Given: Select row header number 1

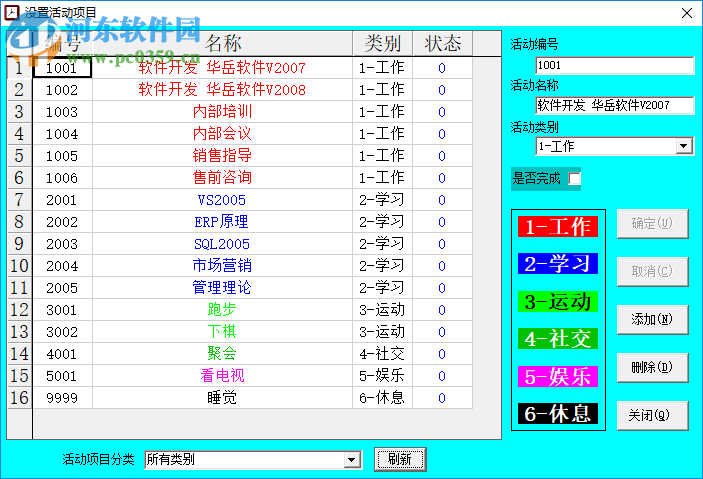Looking at the screenshot, I should click(19, 68).
